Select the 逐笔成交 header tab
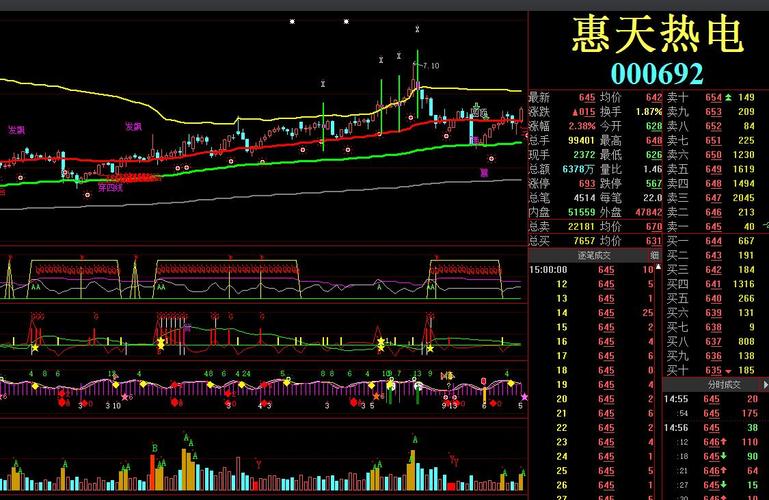Viewport: 769px width, 500px height. [593, 255]
